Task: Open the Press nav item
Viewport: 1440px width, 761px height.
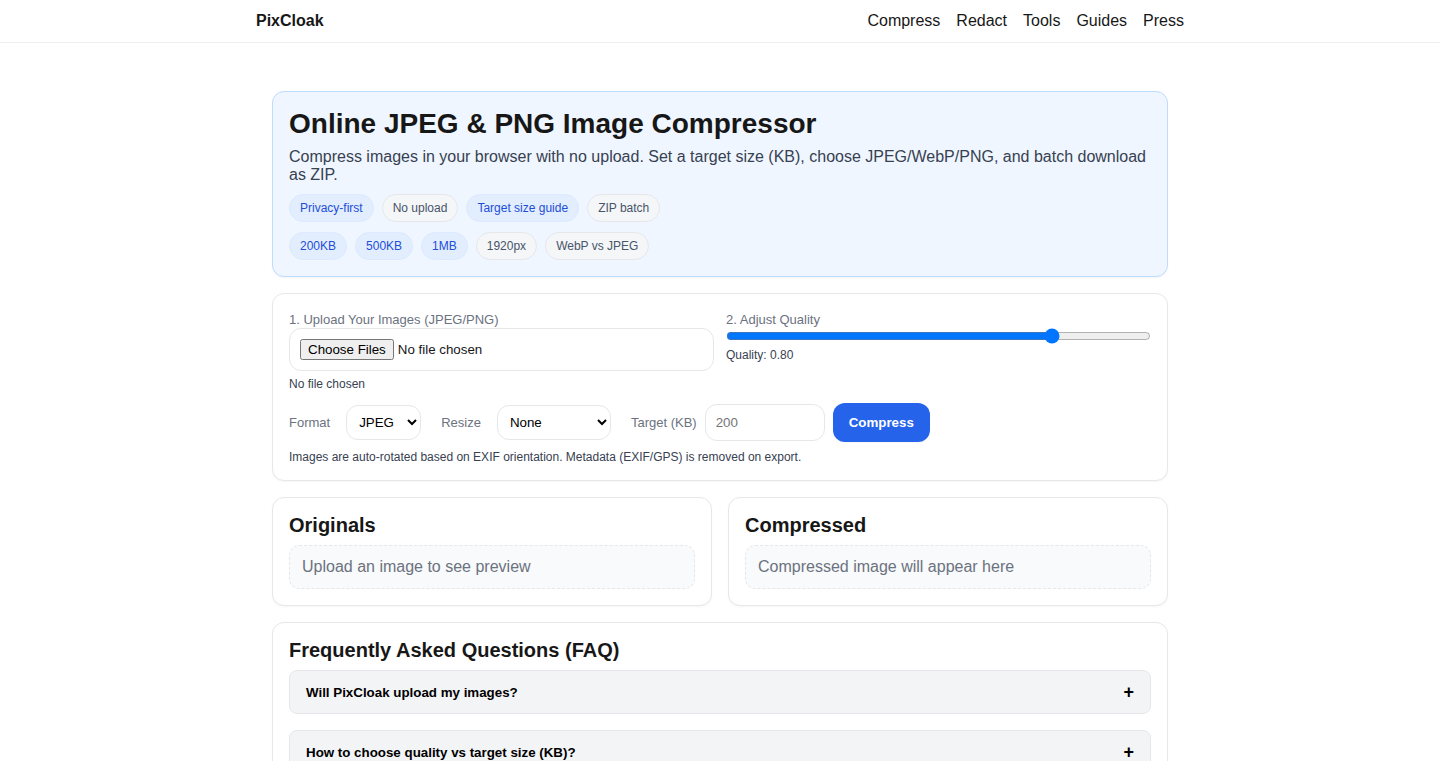Action: [x=1164, y=20]
